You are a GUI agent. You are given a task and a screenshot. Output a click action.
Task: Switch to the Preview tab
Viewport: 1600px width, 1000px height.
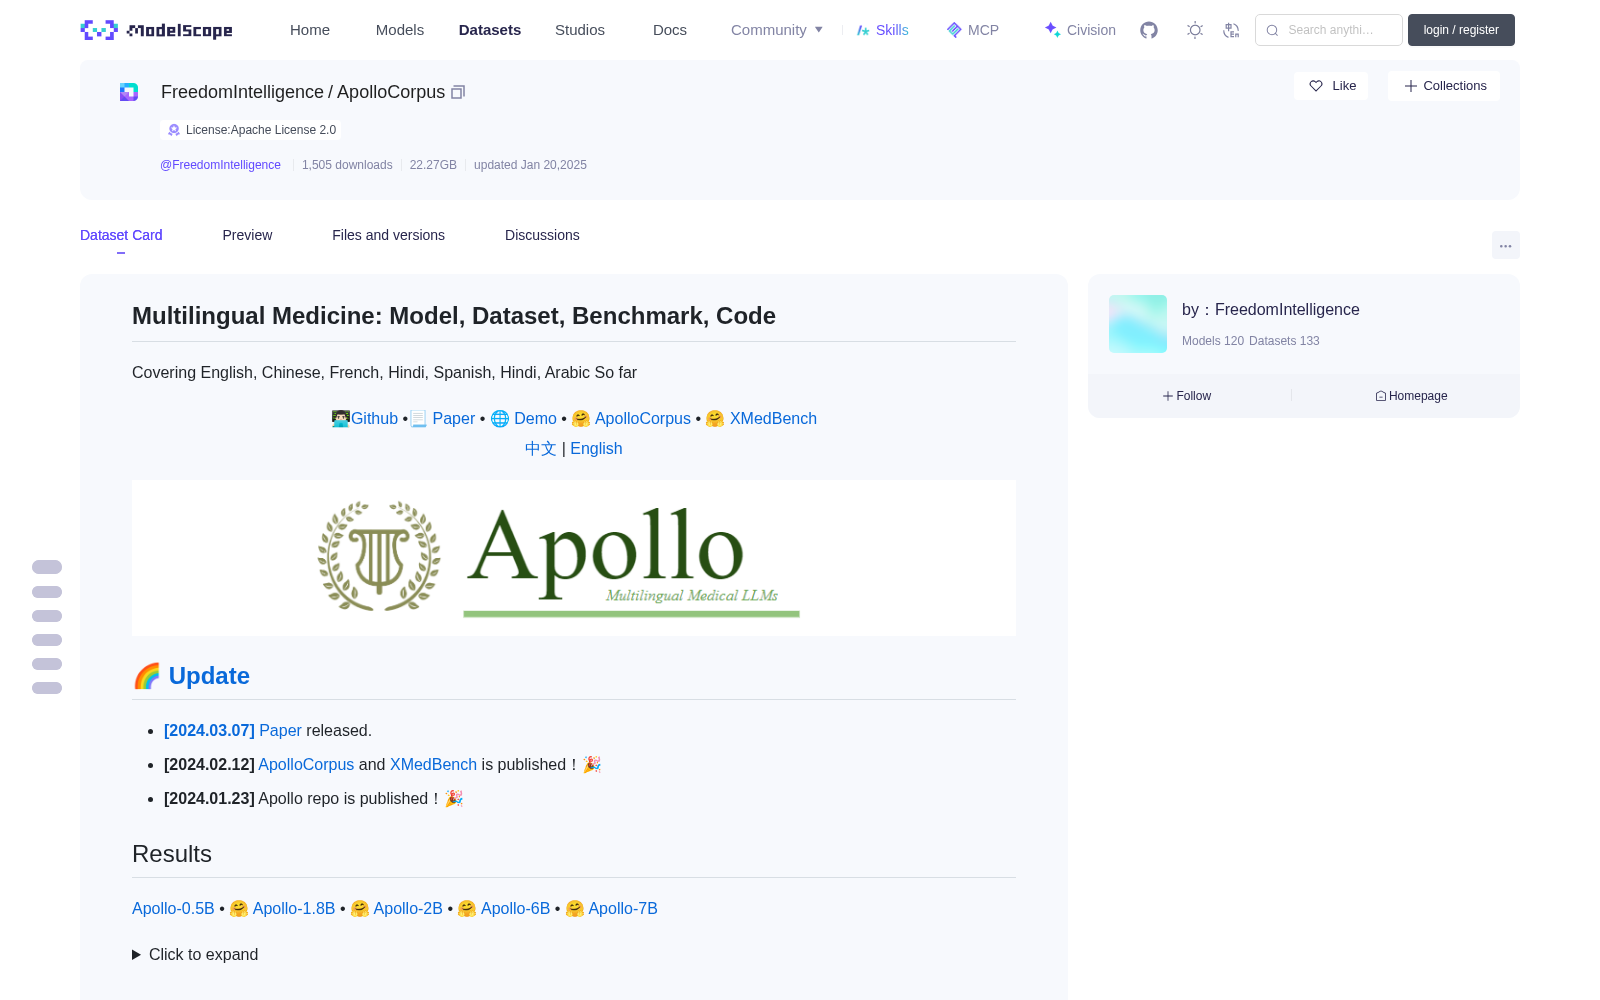[247, 235]
